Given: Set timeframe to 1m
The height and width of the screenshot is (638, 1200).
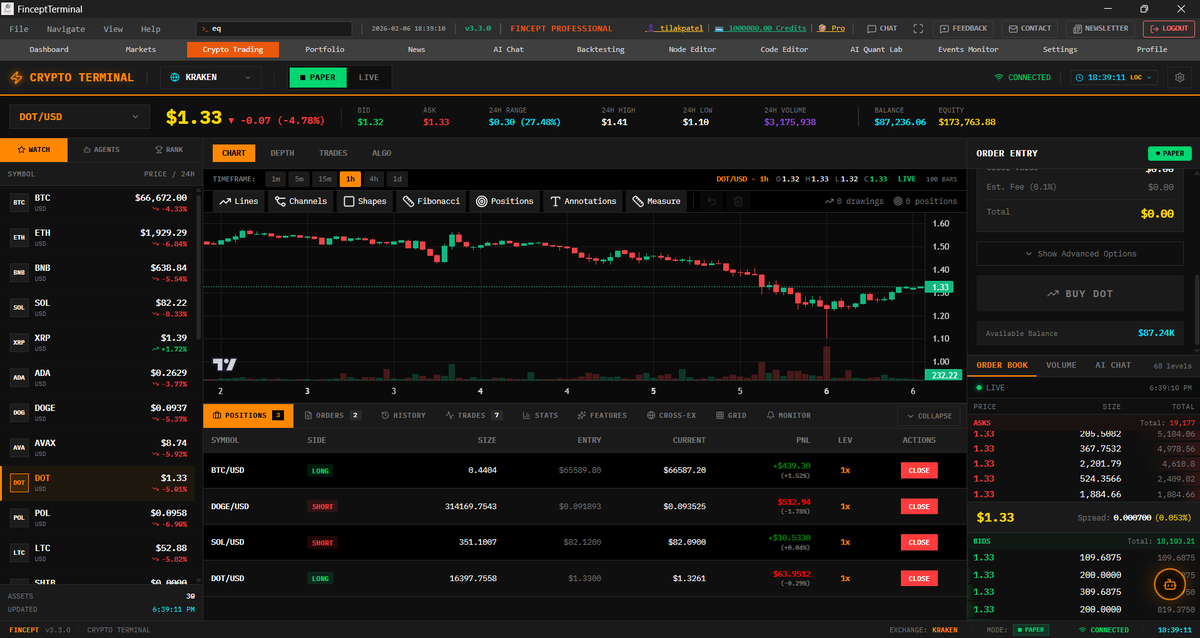Looking at the screenshot, I should tap(274, 179).
